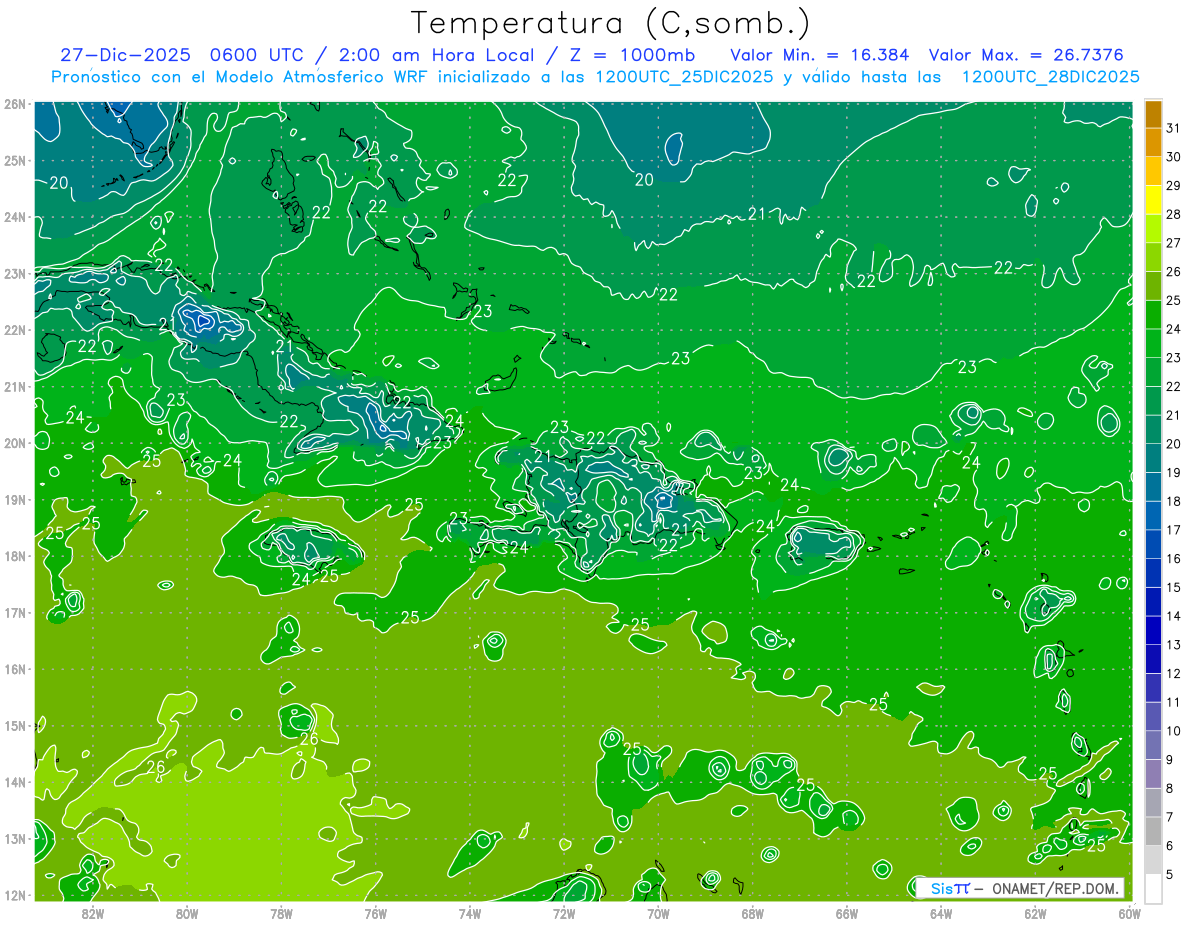Pick the gray legend swatch between 6 and 7
The width and height of the screenshot is (1200, 927).
tap(1153, 831)
